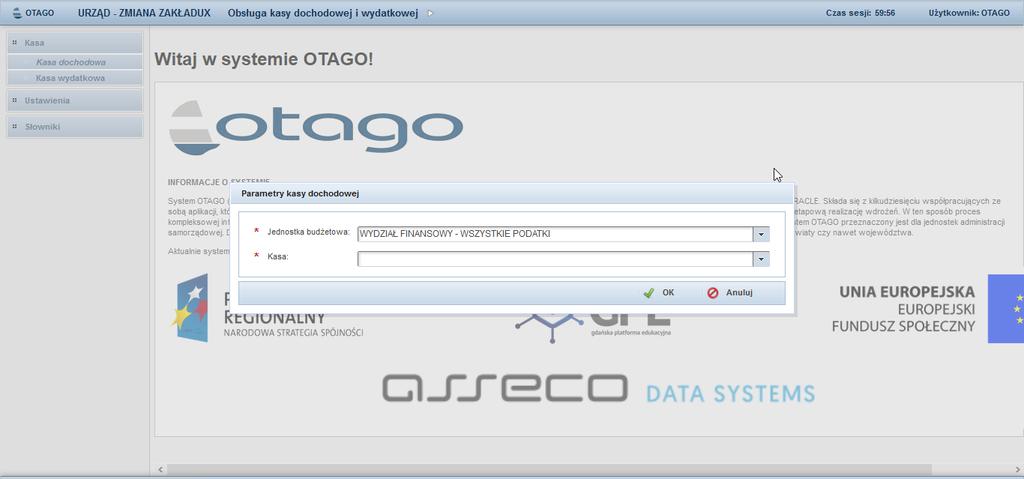
Task: Click the green checkmark icon on OK
Action: (648, 293)
